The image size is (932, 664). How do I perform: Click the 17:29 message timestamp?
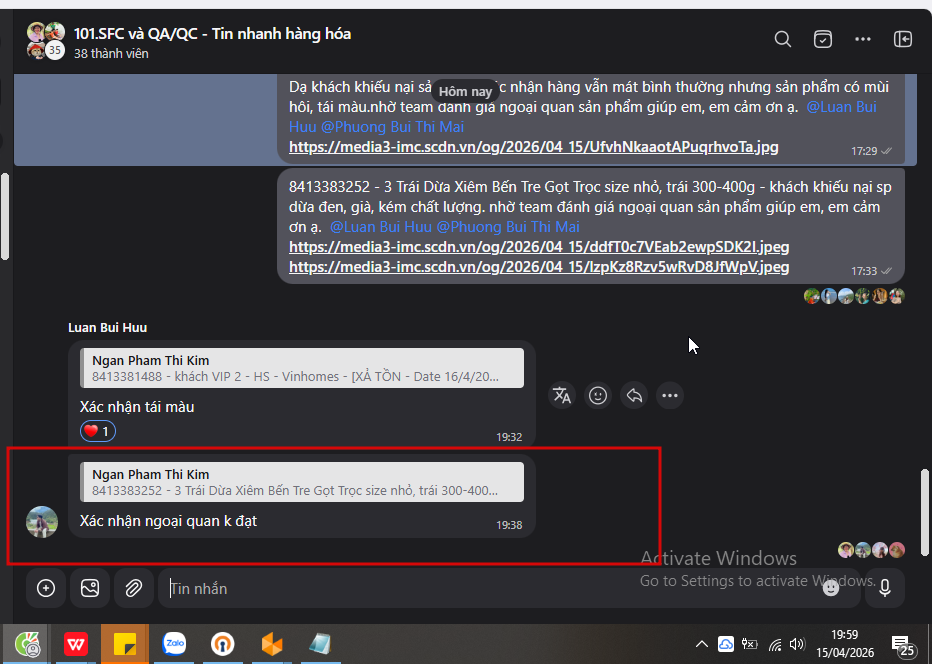point(864,151)
